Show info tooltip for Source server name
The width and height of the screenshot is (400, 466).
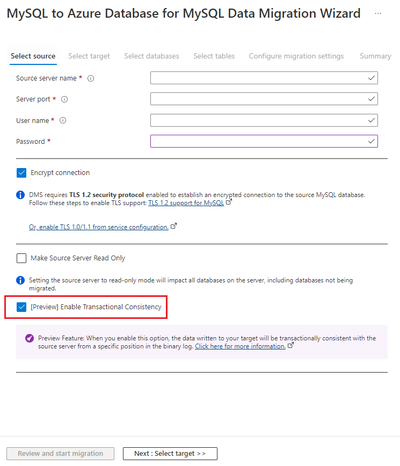91,78
